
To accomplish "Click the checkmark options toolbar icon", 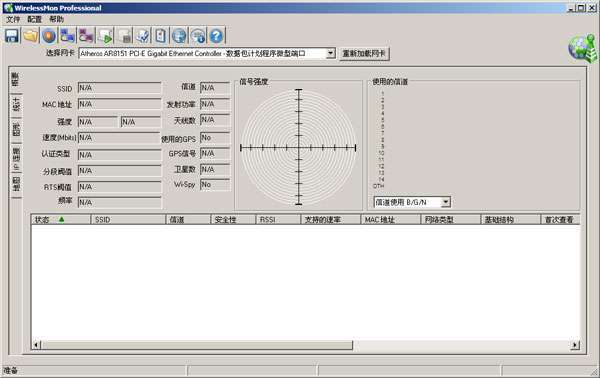I will coord(142,36).
